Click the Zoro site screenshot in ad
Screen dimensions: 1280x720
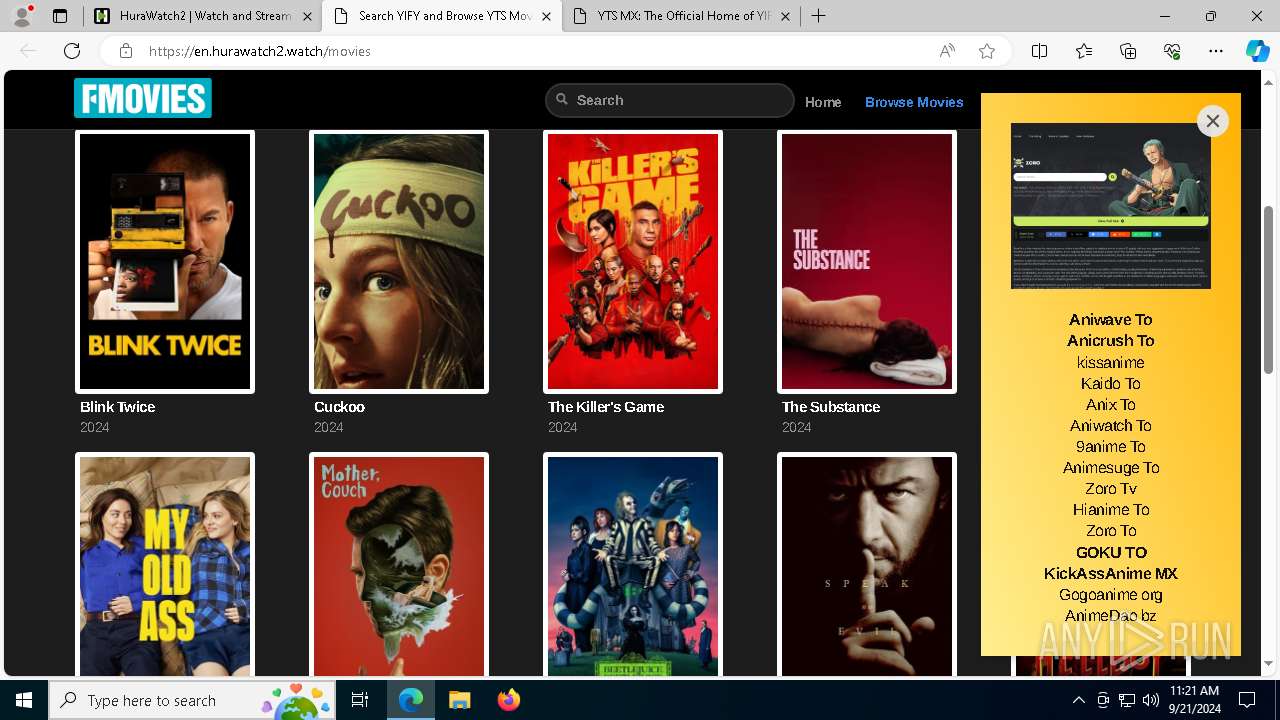click(1110, 206)
